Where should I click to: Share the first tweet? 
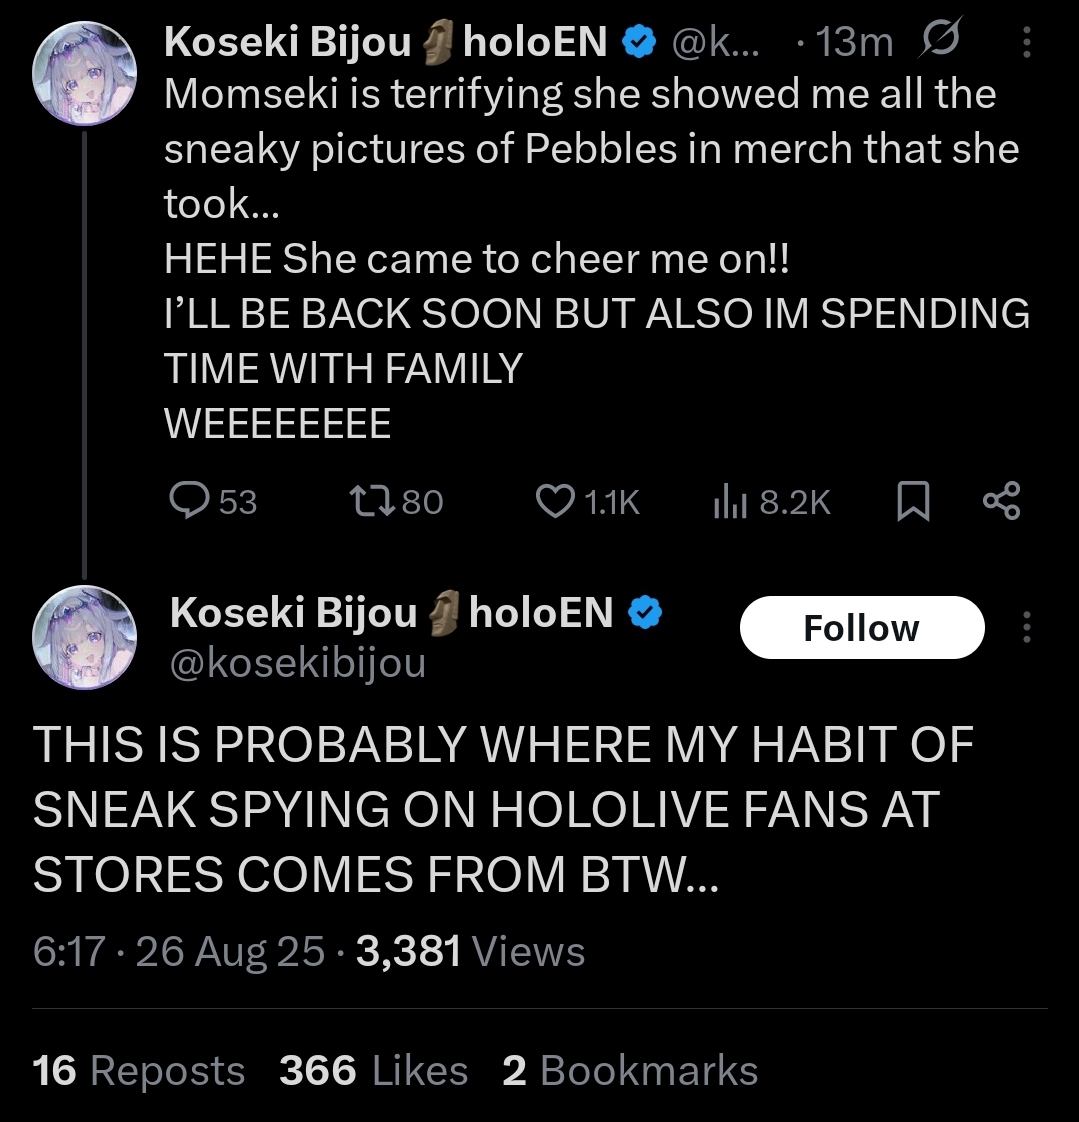(1002, 501)
